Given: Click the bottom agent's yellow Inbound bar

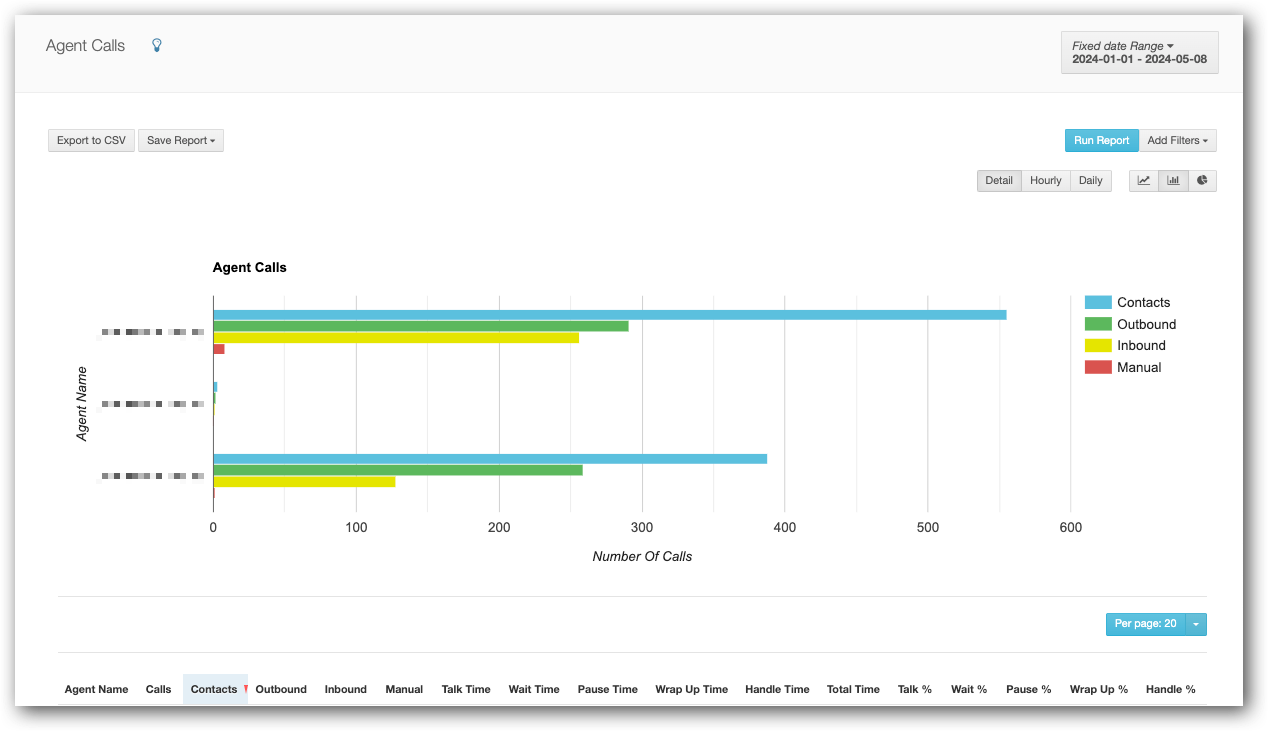Looking at the screenshot, I should tap(304, 481).
